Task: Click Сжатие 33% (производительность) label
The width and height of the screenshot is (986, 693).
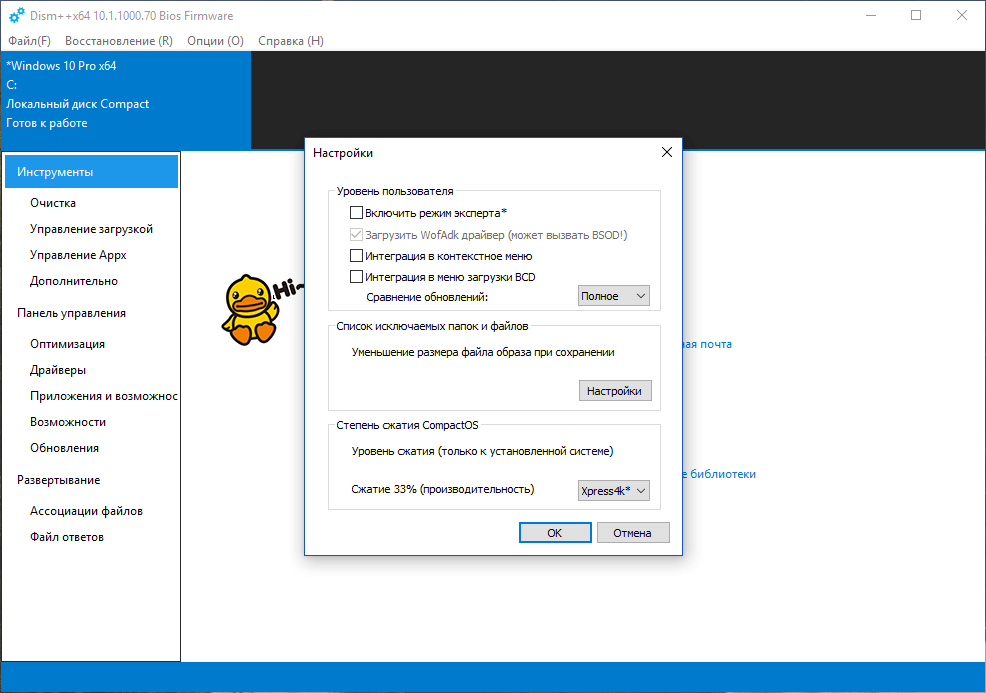Action: (x=443, y=489)
